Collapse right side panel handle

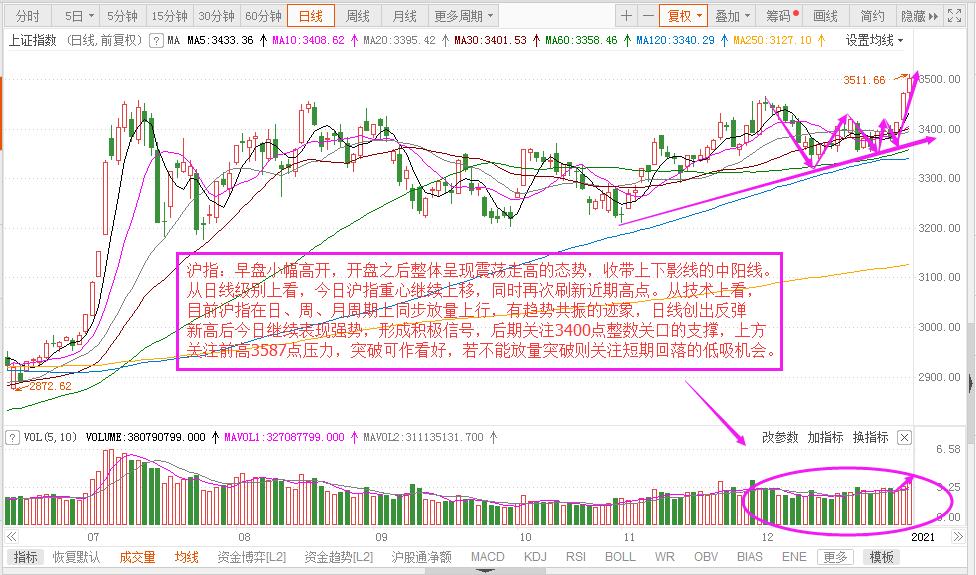click(972, 383)
